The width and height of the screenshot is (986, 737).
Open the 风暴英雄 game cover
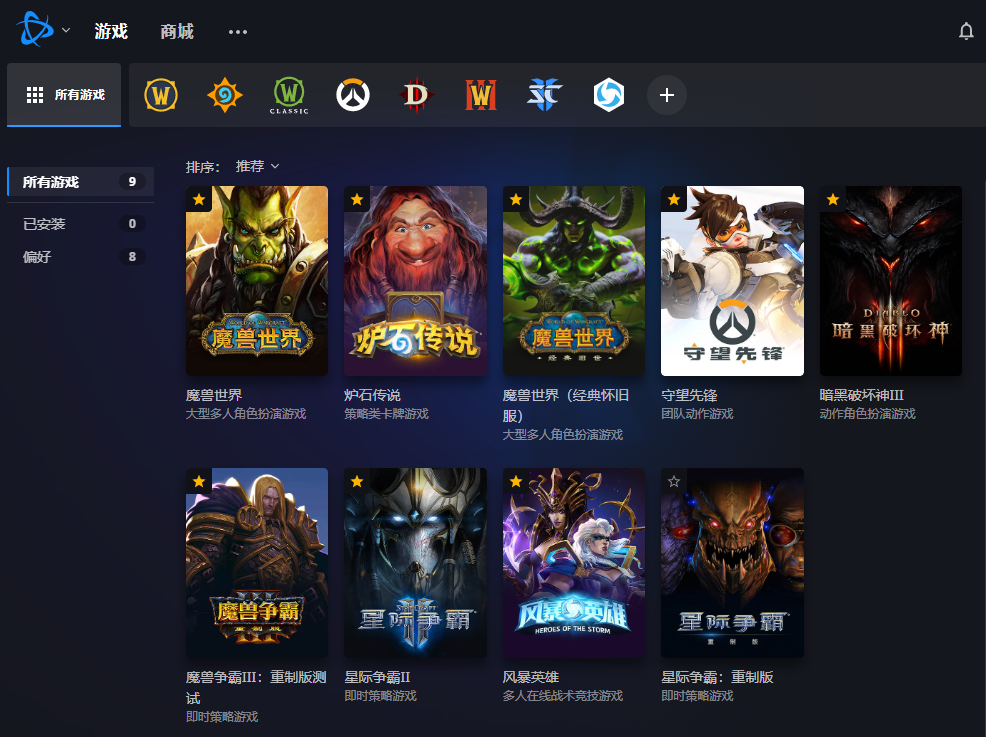coord(574,563)
